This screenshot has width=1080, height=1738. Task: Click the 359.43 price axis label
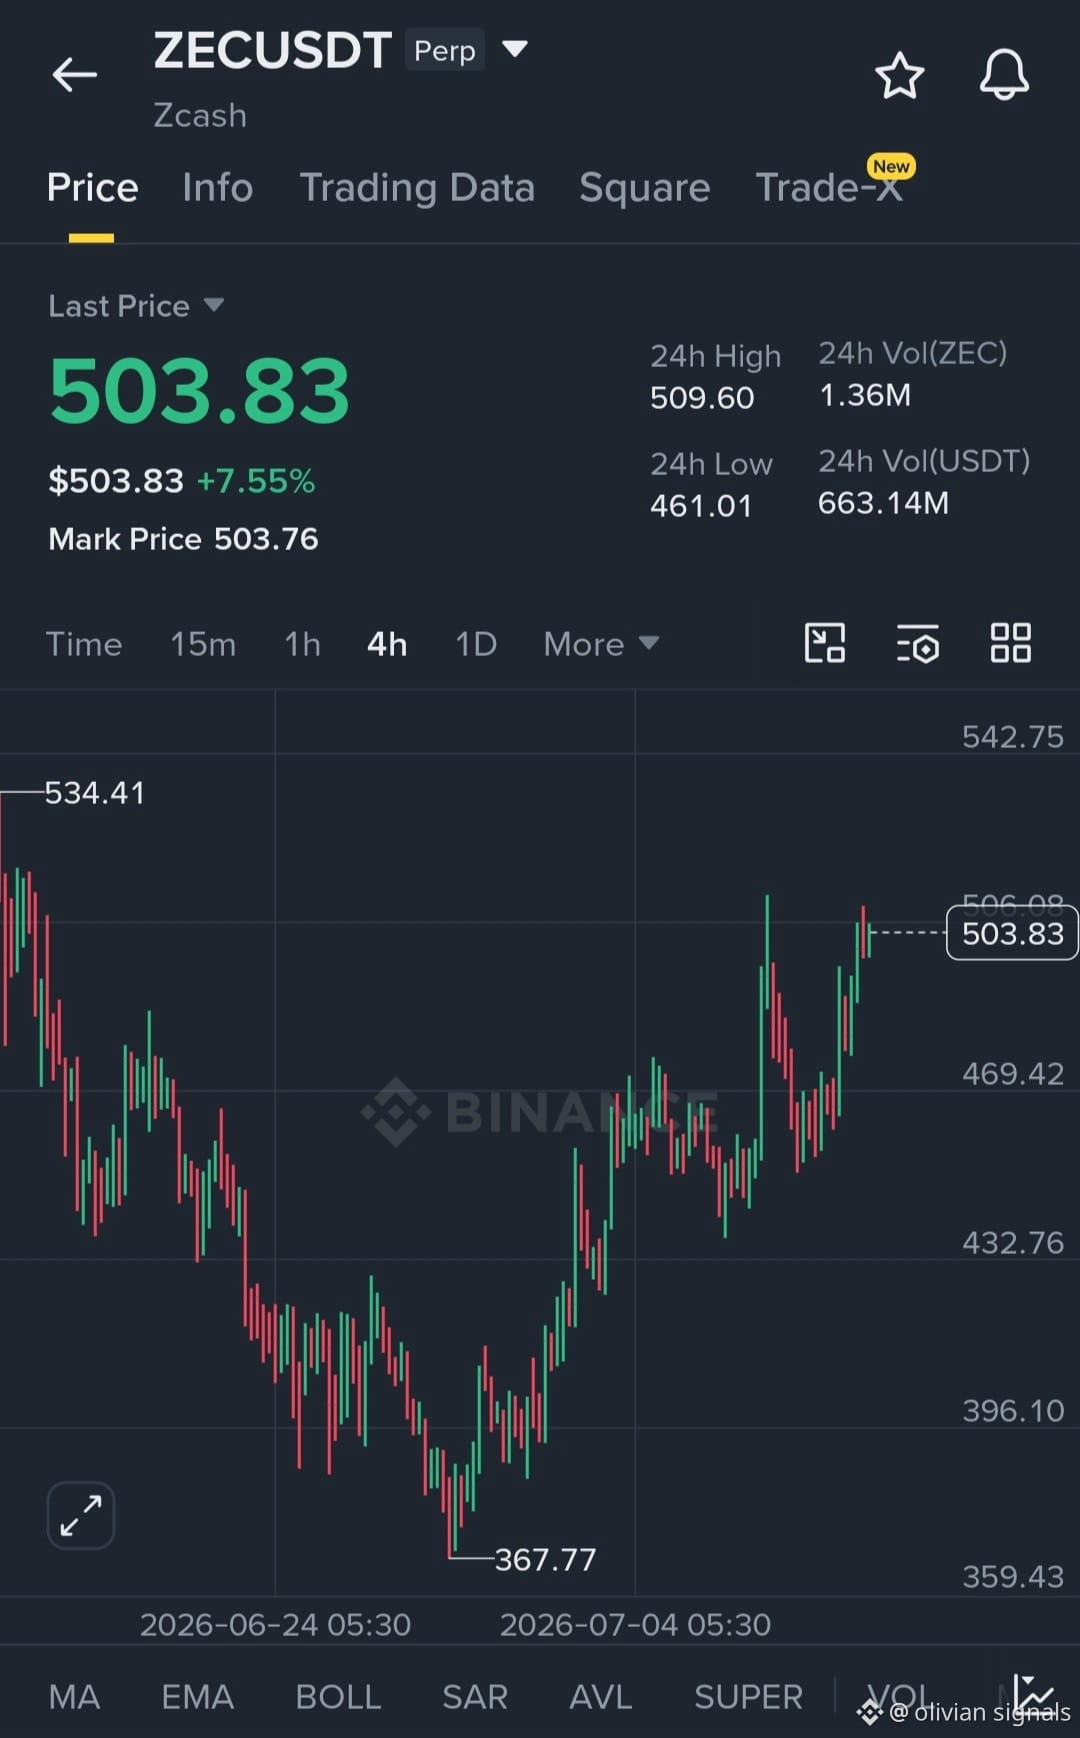[1013, 1577]
